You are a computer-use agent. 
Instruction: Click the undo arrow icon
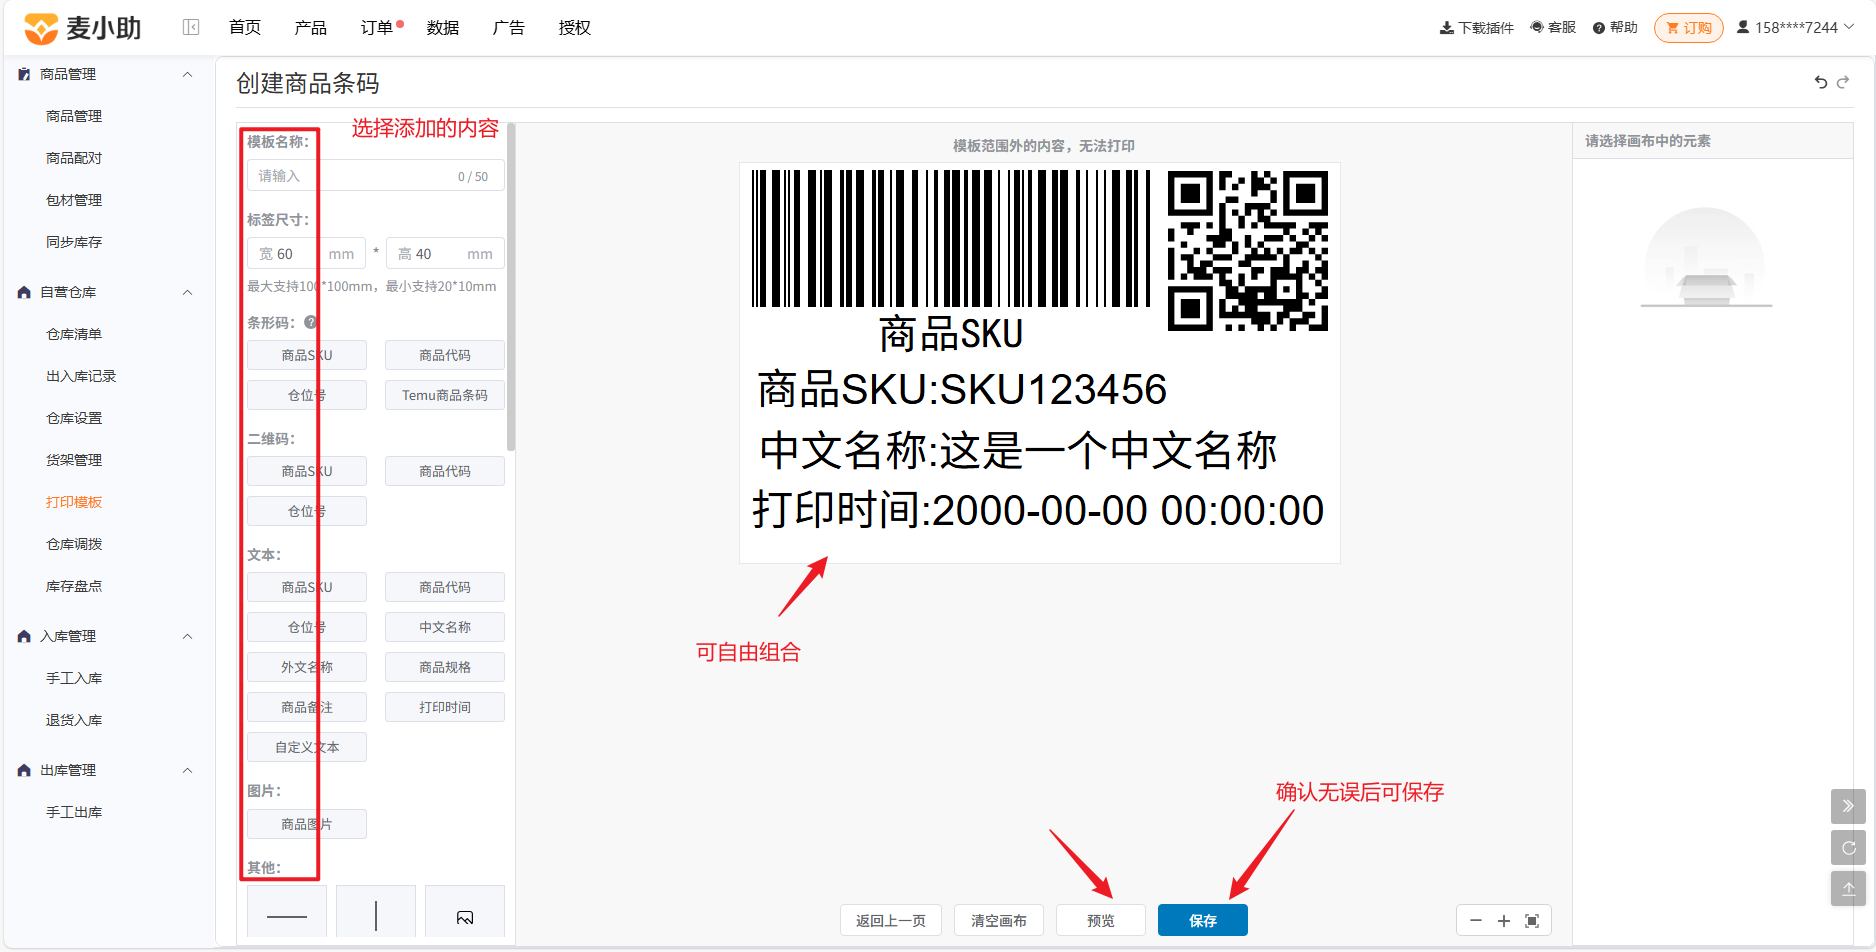tap(1821, 83)
